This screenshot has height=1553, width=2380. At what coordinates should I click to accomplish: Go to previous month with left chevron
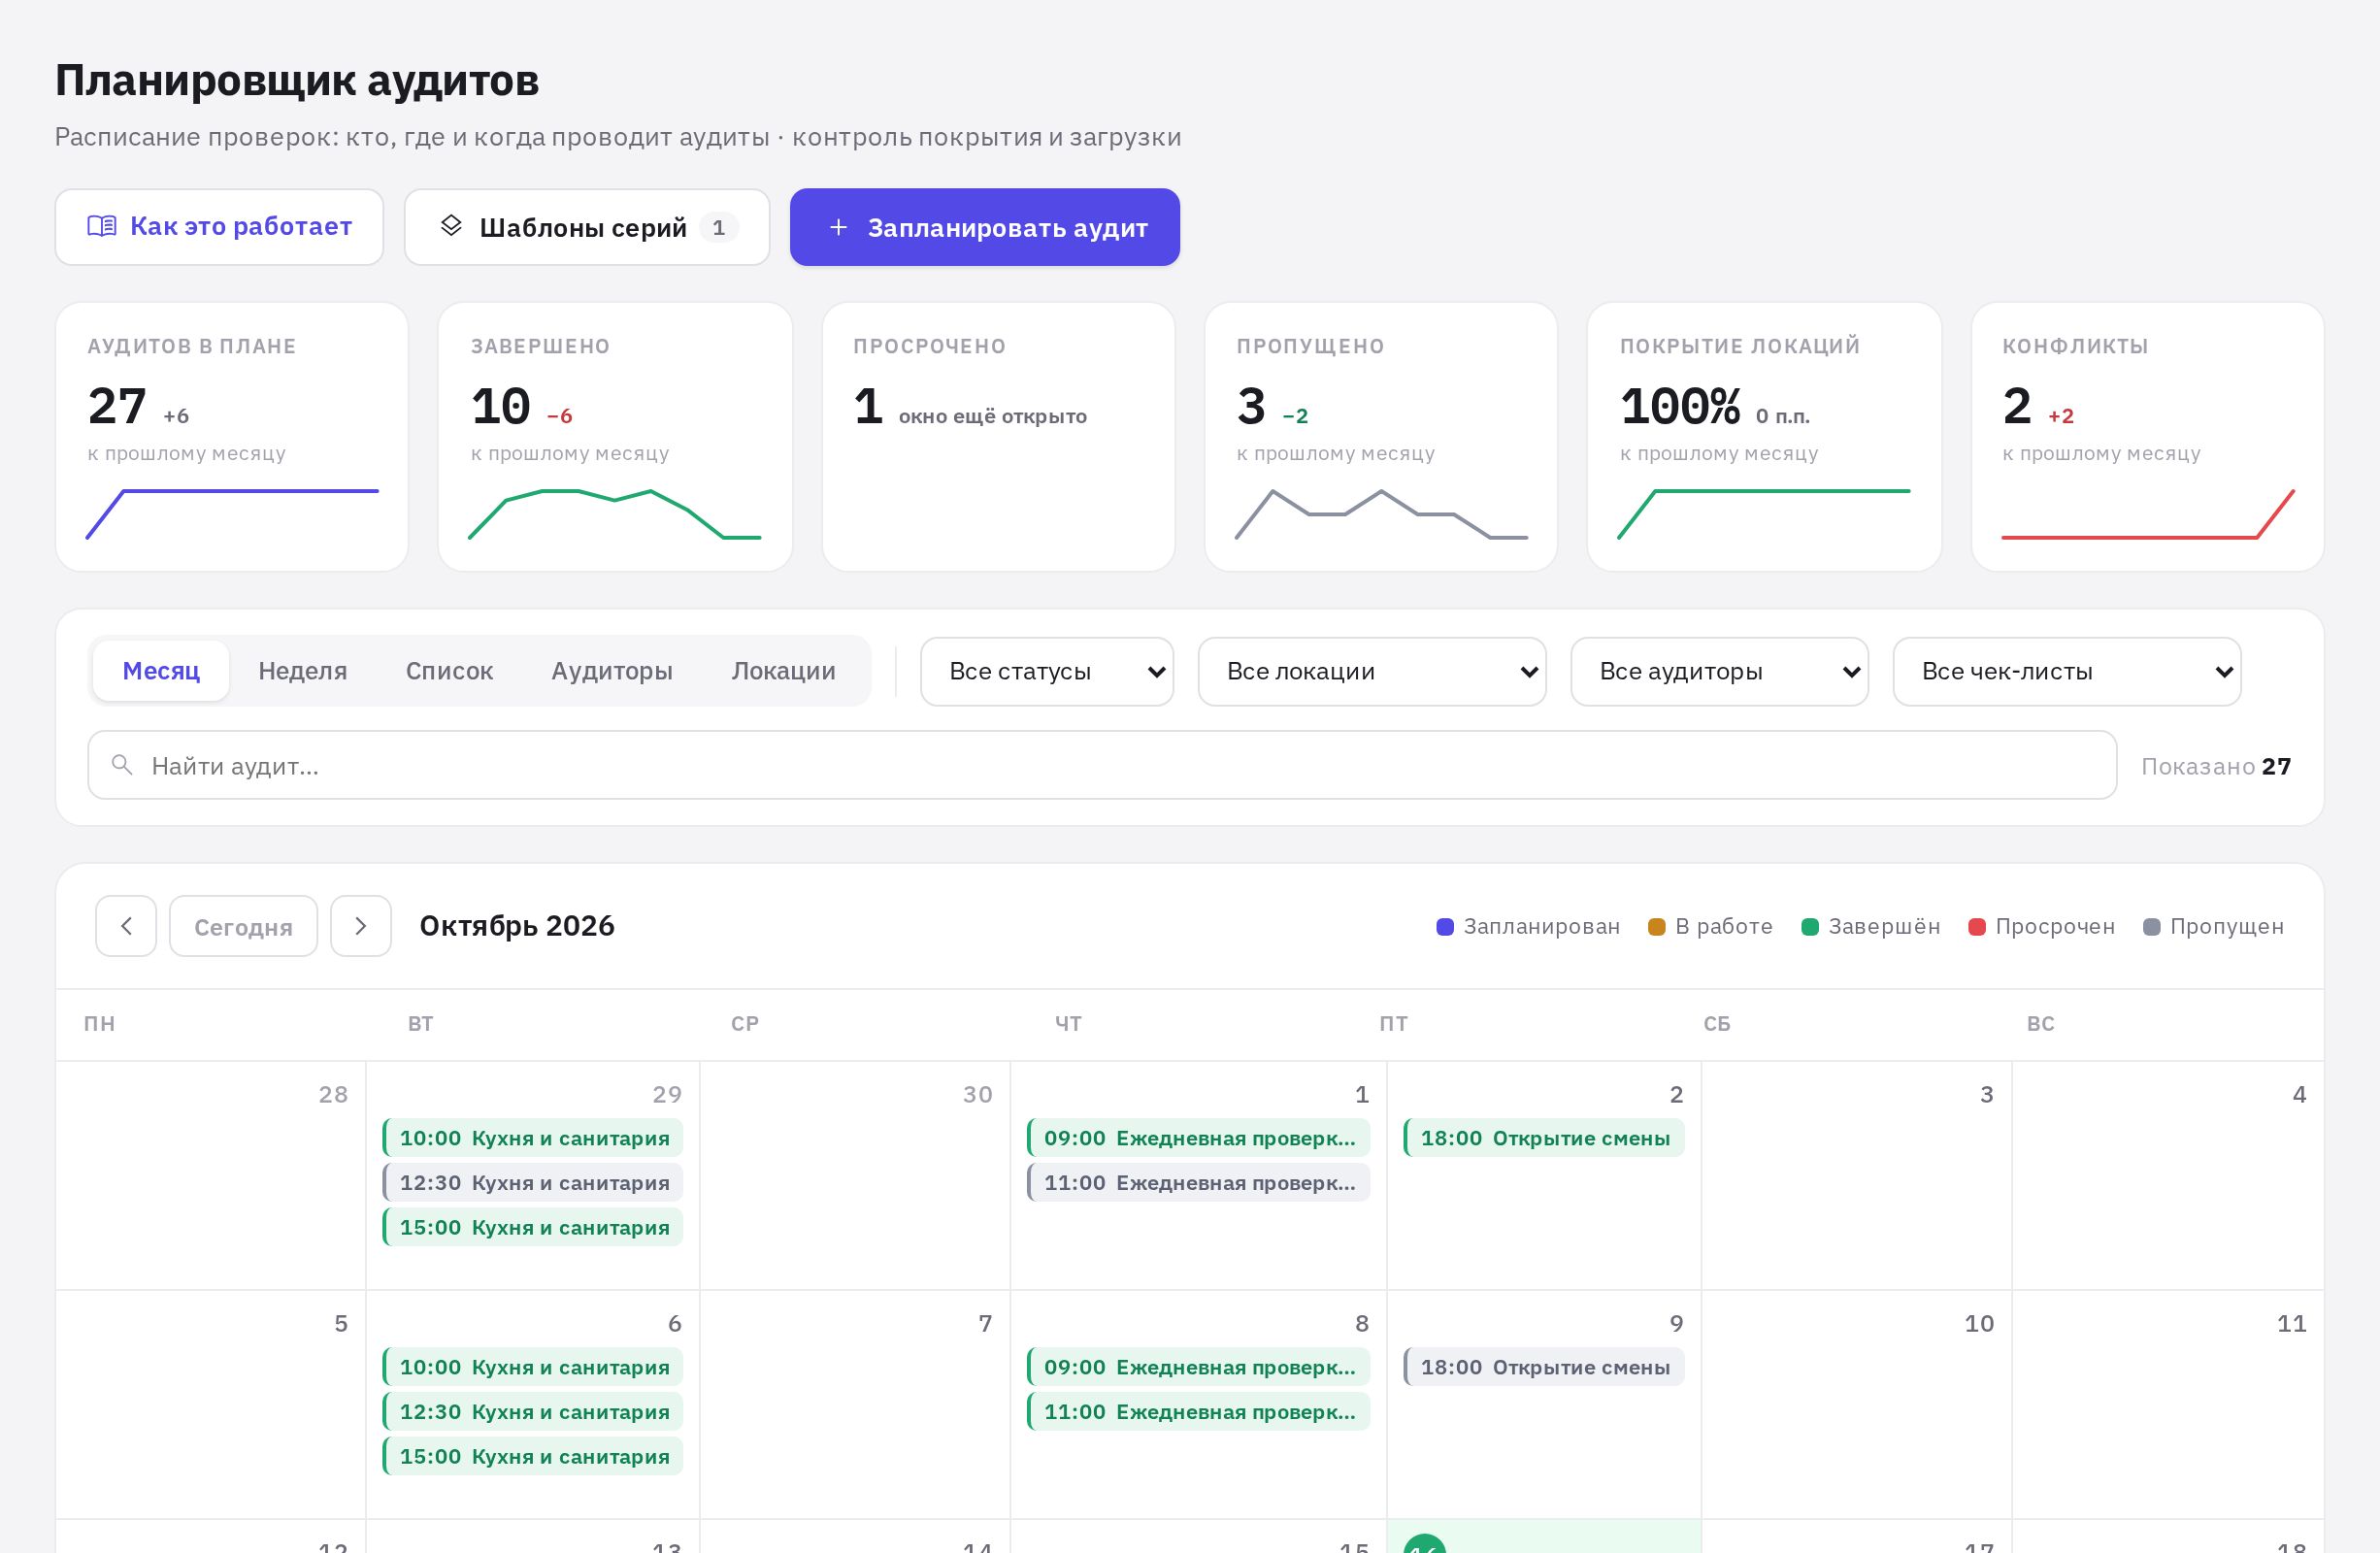coord(126,926)
